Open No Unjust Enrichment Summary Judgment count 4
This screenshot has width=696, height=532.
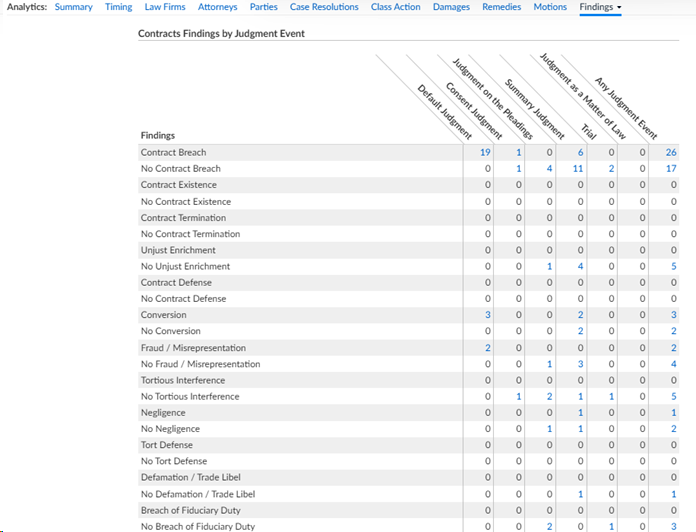point(580,266)
